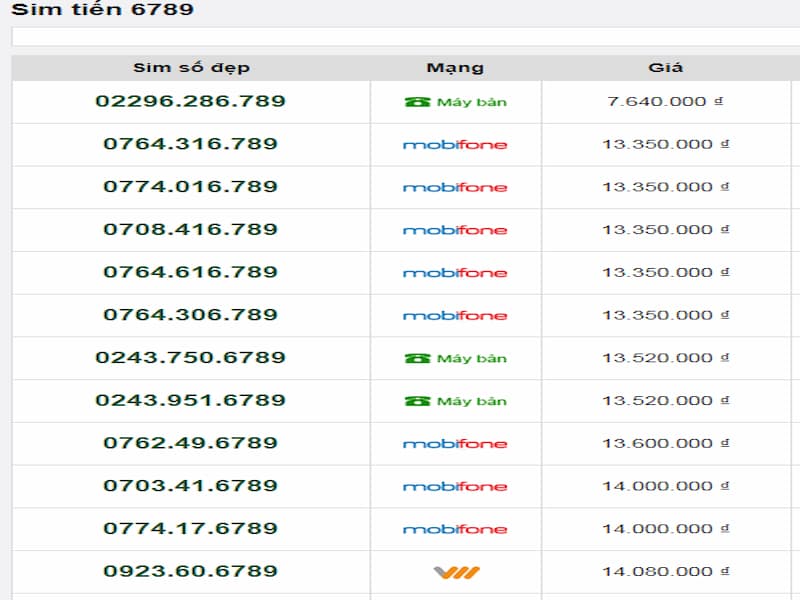
Task: Click the price for 0243.951.6789
Action: point(665,401)
